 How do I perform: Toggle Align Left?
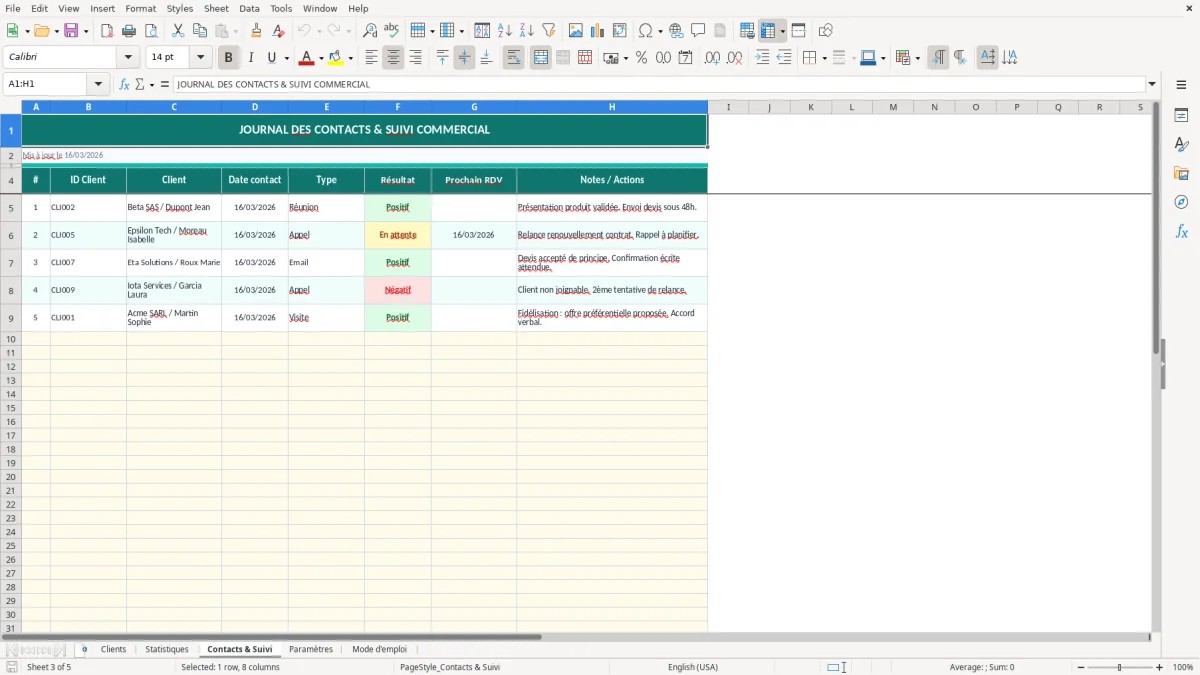pos(372,58)
